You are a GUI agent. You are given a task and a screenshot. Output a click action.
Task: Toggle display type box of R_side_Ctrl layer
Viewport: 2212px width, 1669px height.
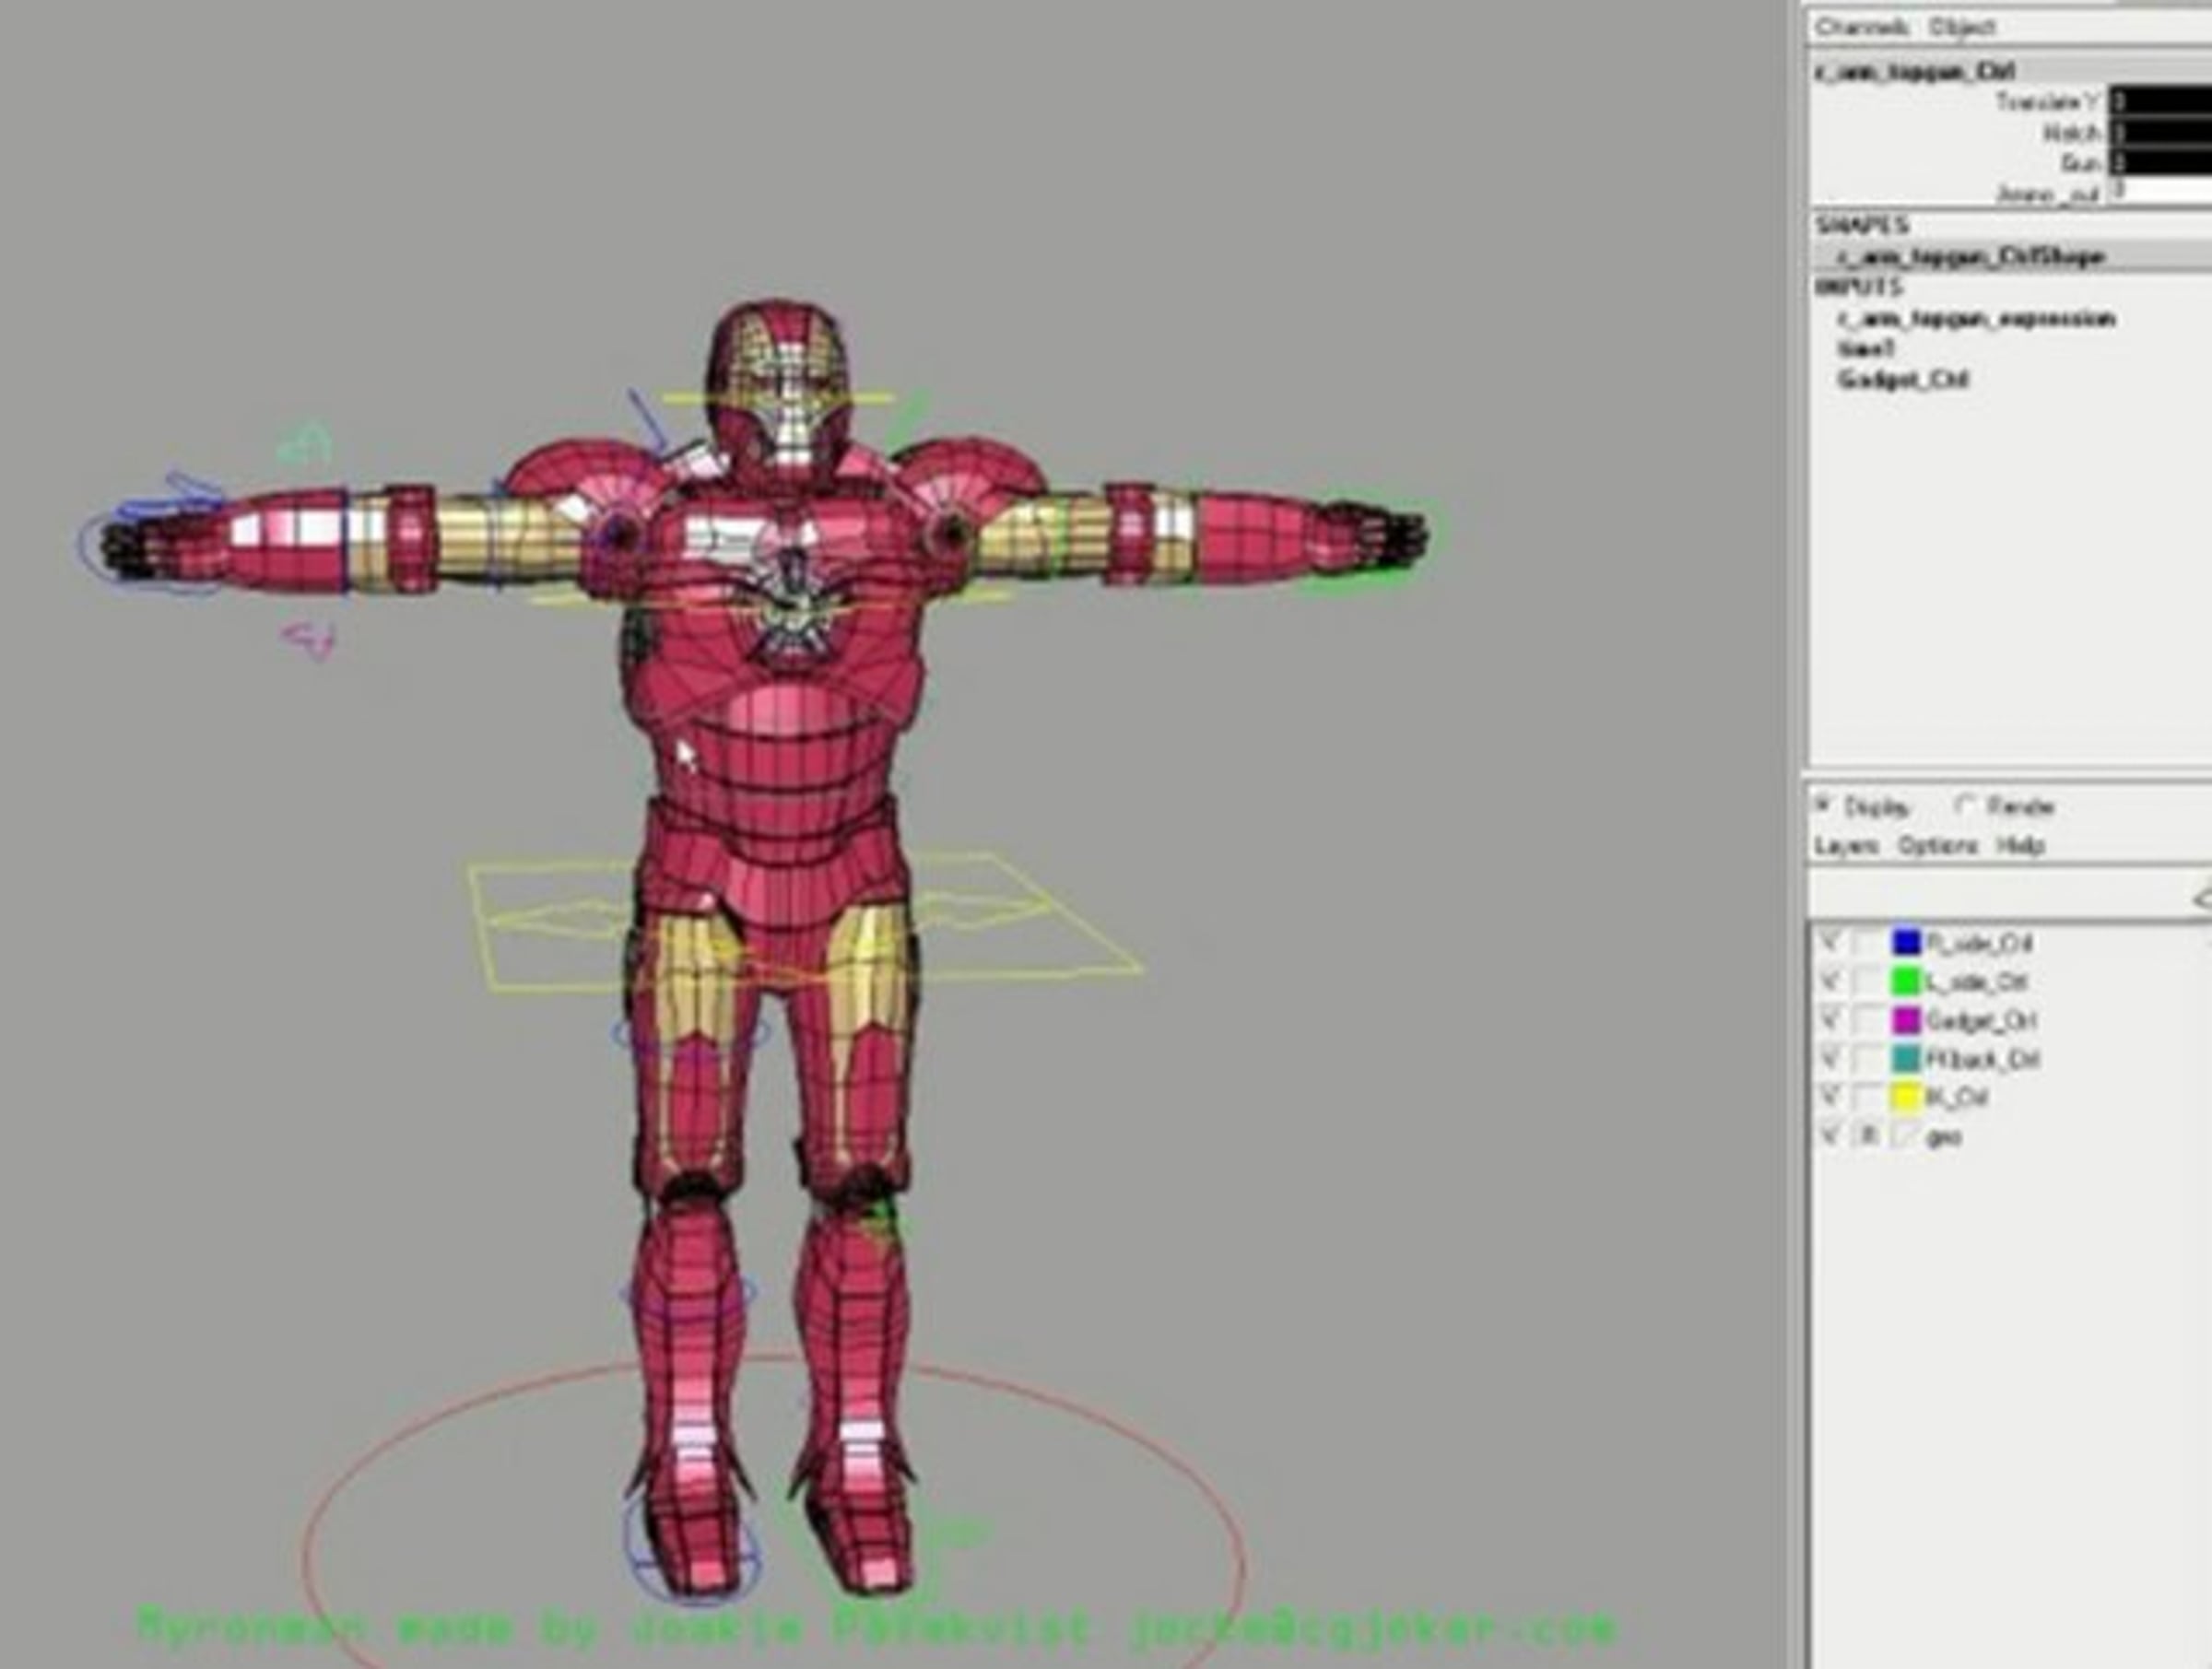point(1867,943)
